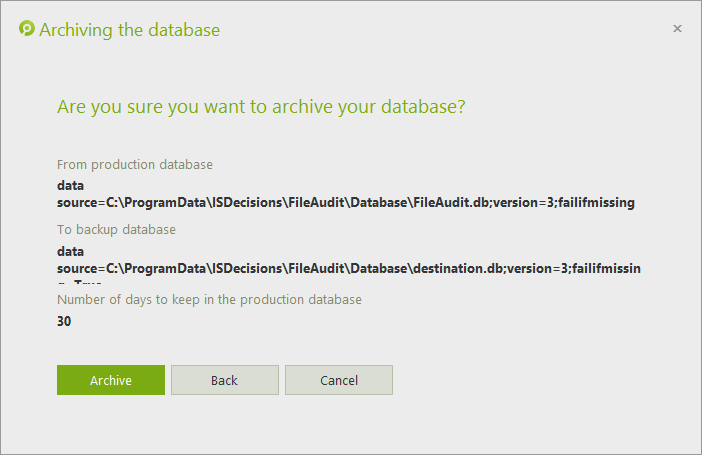Select the 'To backup database' label
The width and height of the screenshot is (702, 455).
click(x=116, y=229)
